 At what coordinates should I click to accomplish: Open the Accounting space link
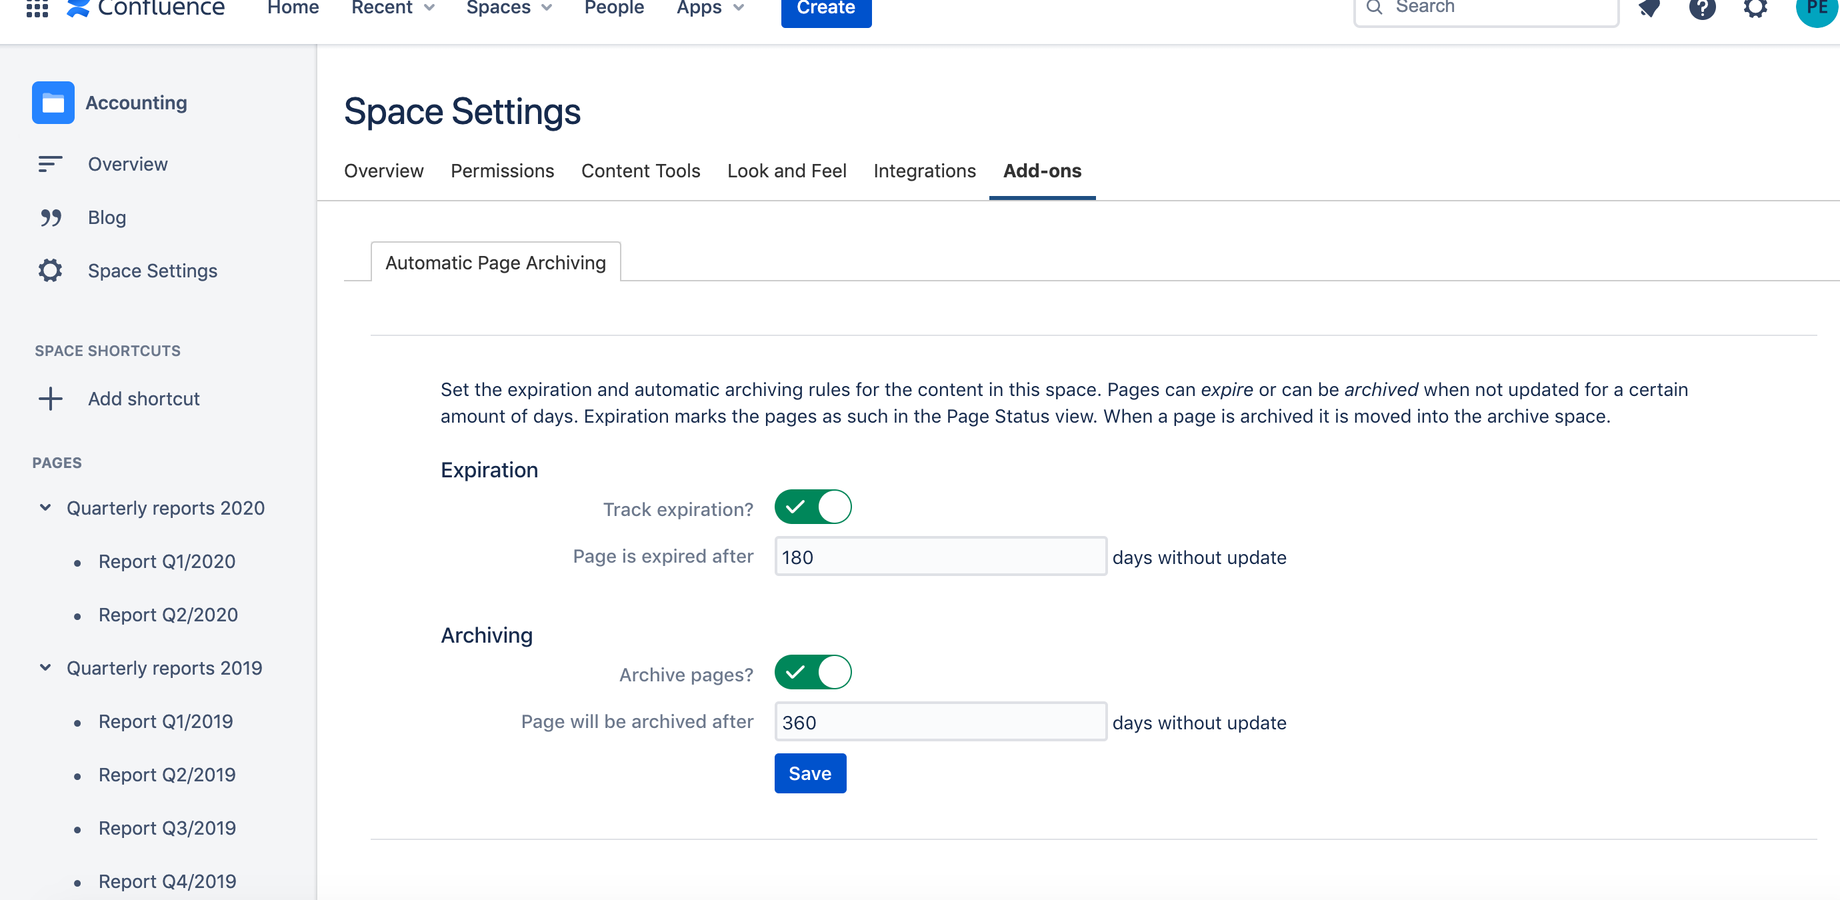(x=136, y=102)
